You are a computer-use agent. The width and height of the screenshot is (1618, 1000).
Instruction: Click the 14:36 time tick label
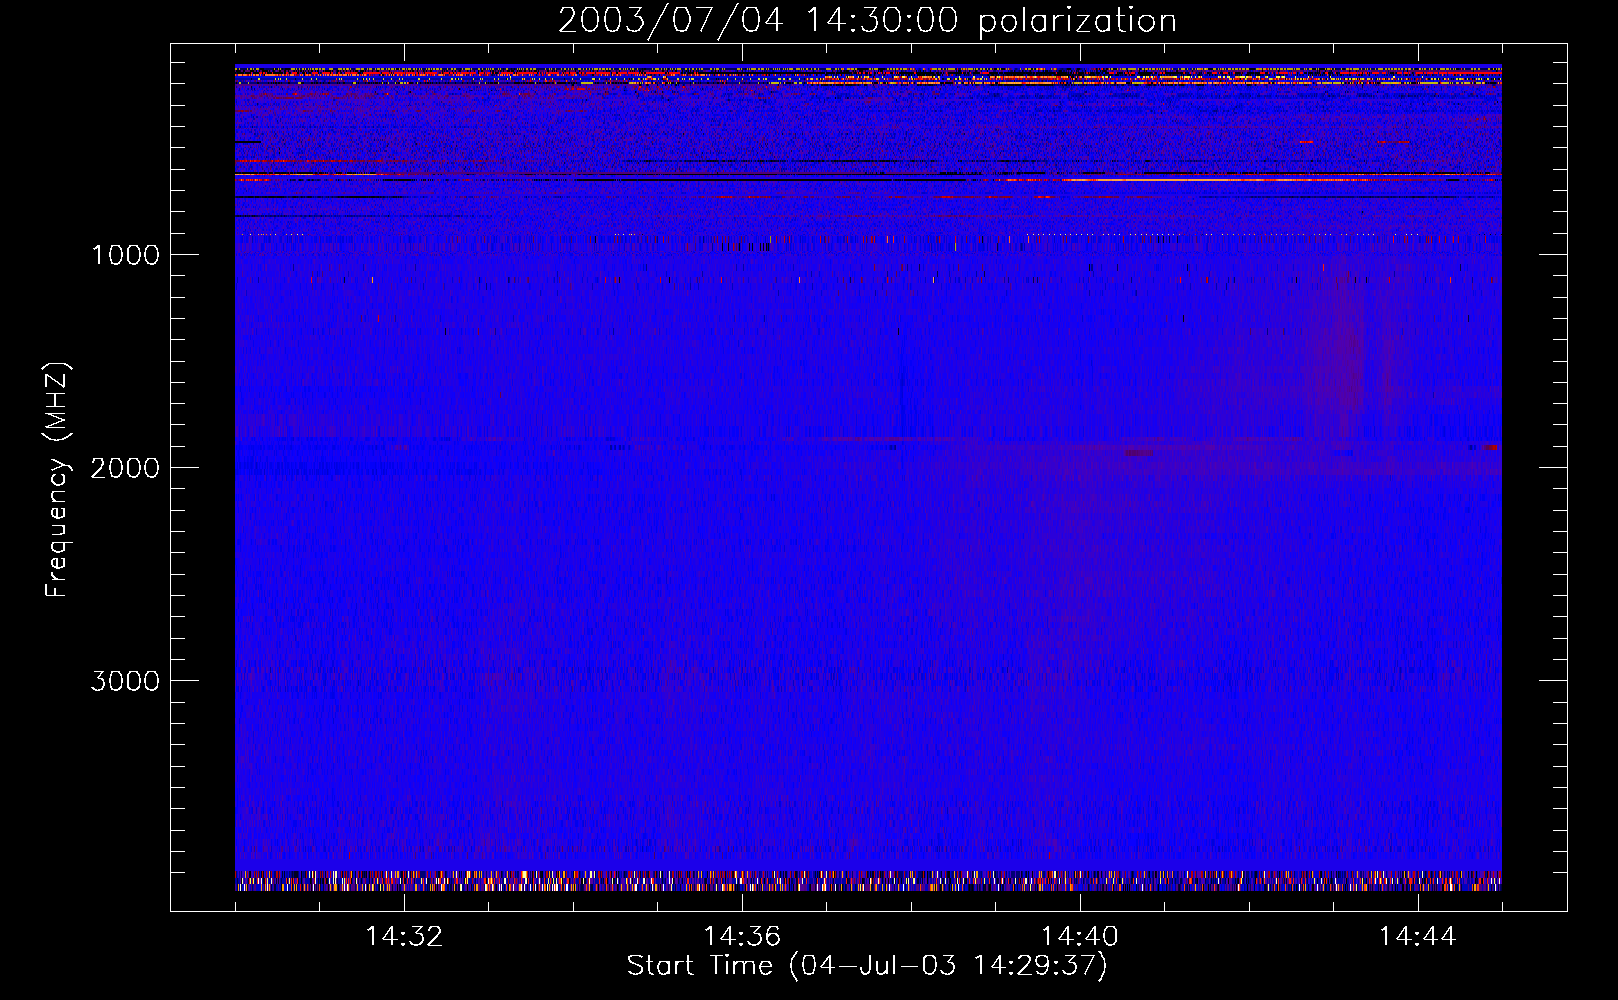pos(742,936)
